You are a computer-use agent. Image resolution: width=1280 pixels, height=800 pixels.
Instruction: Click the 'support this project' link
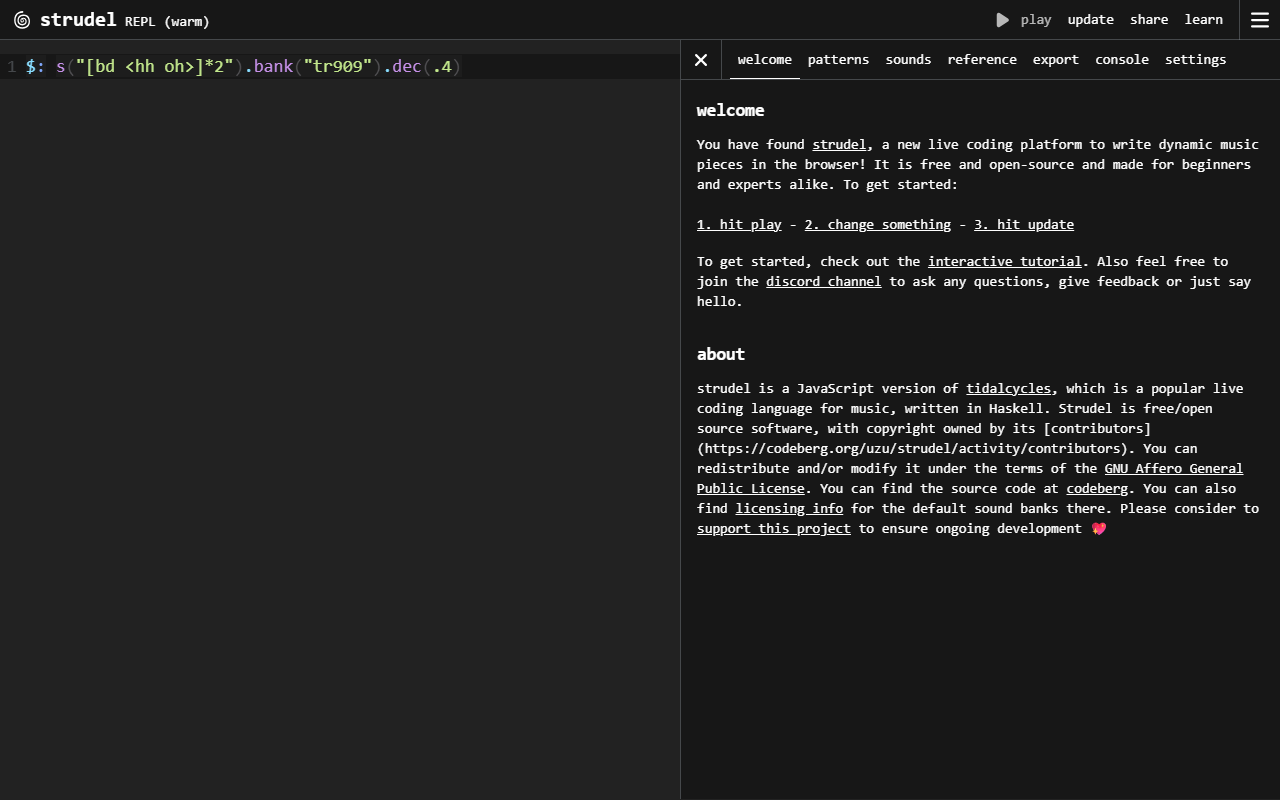tap(774, 529)
